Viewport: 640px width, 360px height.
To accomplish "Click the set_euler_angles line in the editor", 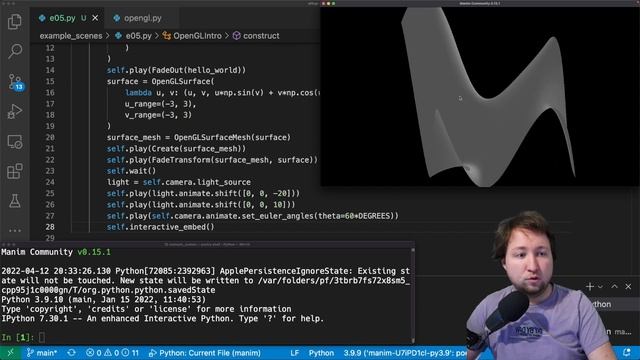I will pyautogui.click(x=253, y=216).
